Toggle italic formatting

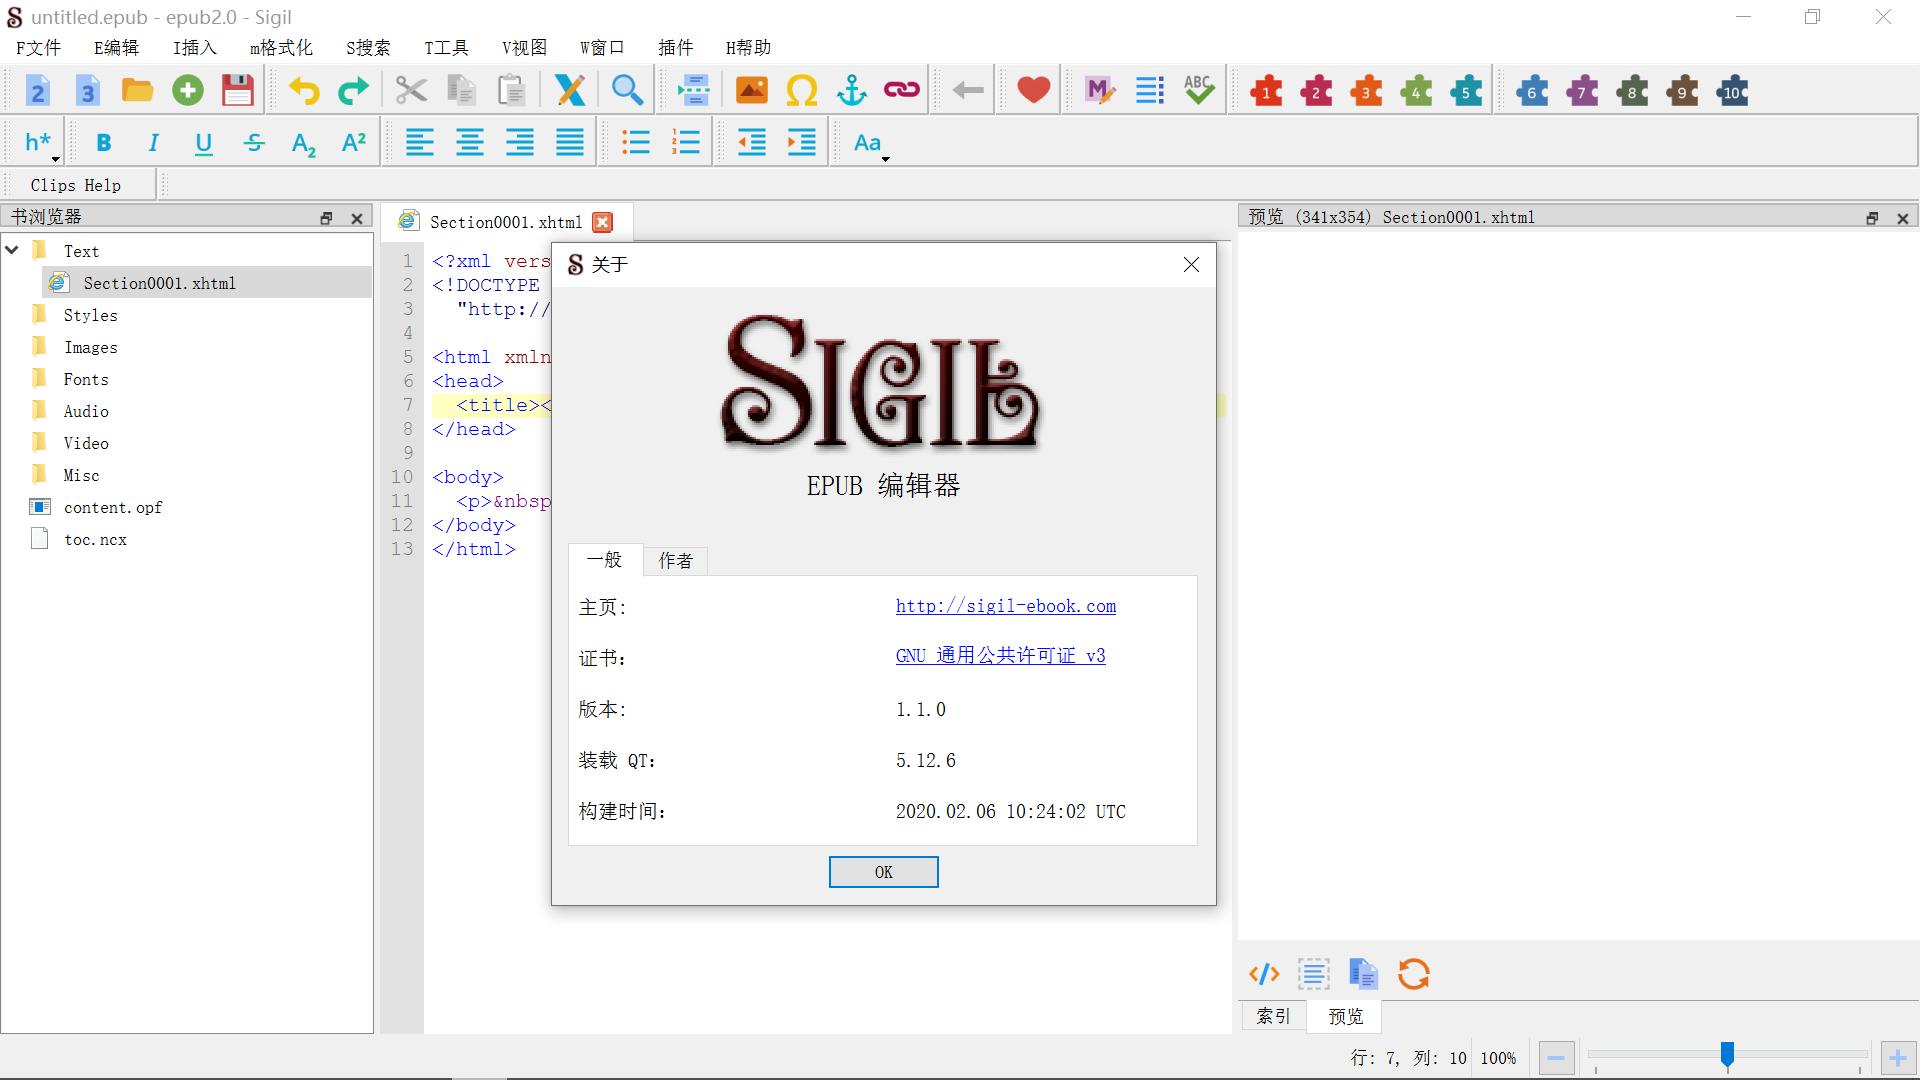point(152,142)
